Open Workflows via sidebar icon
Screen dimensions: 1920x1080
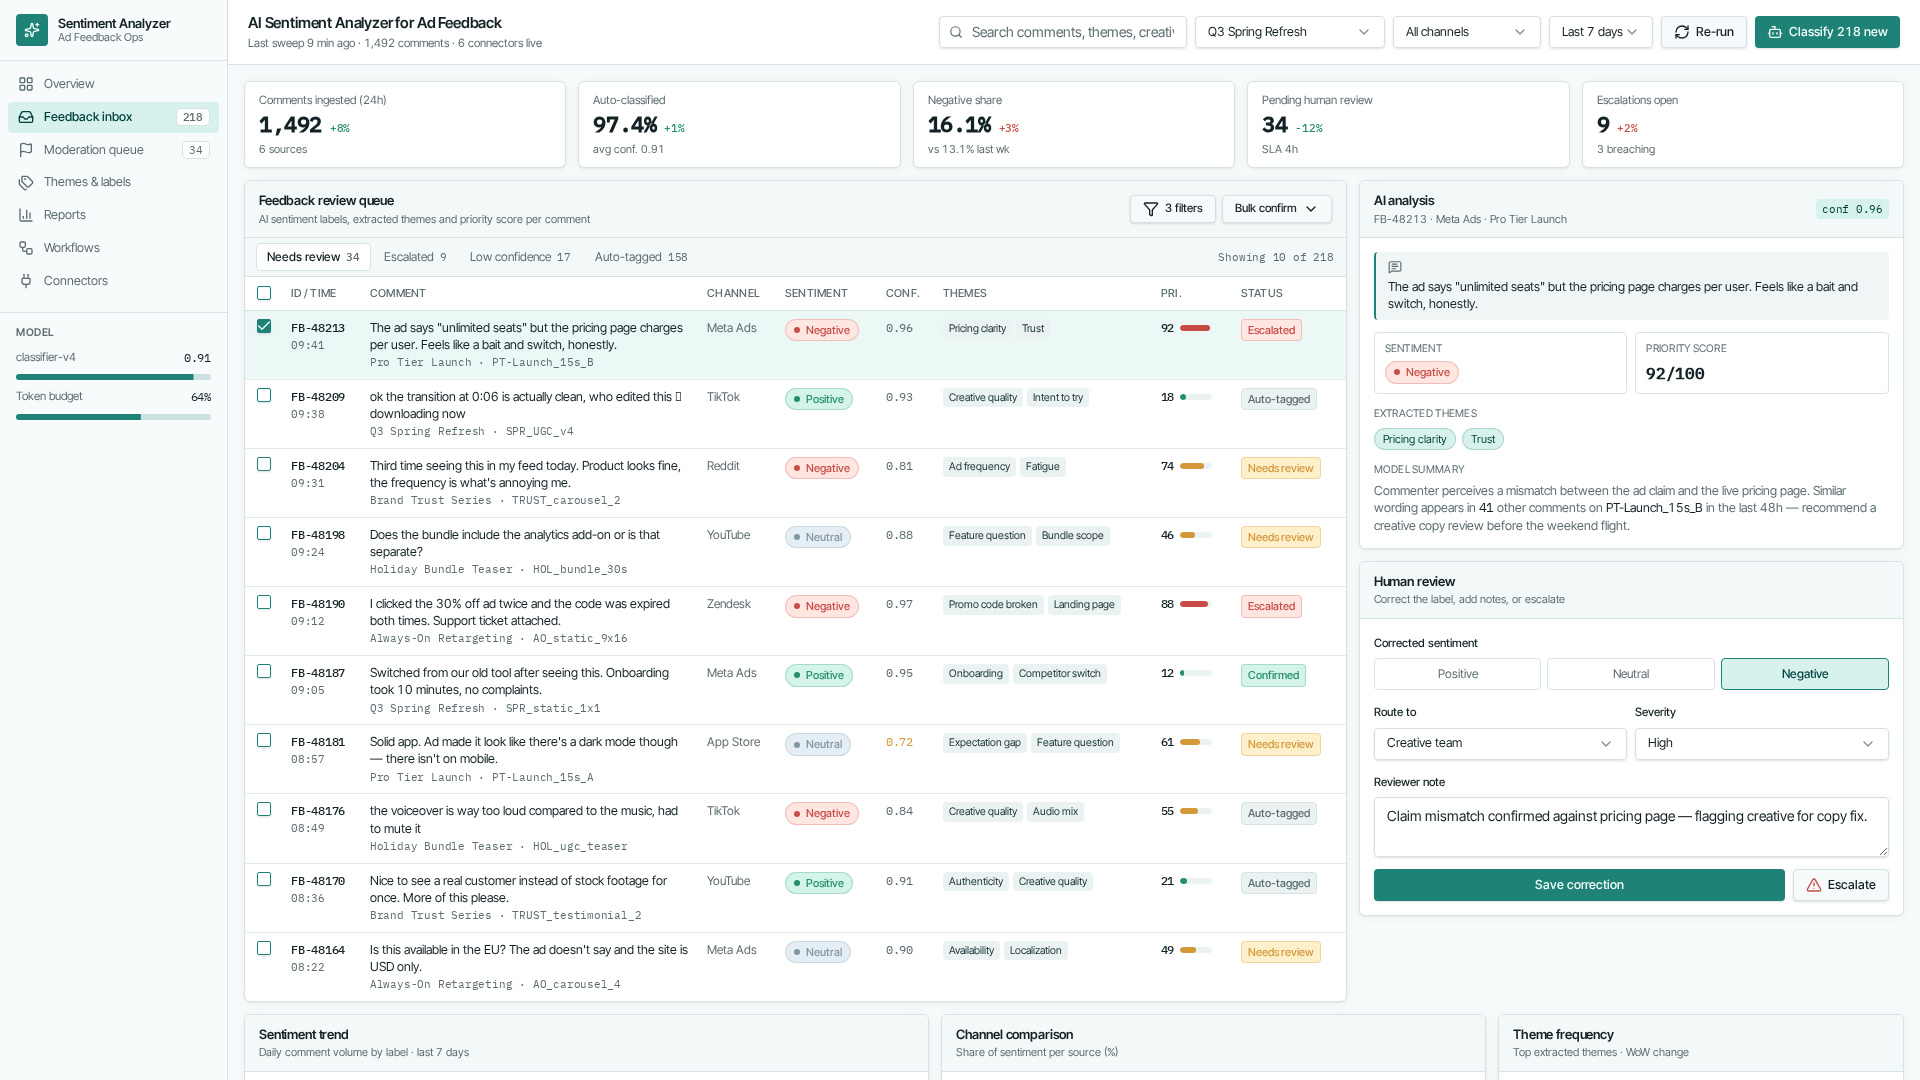pos(26,248)
